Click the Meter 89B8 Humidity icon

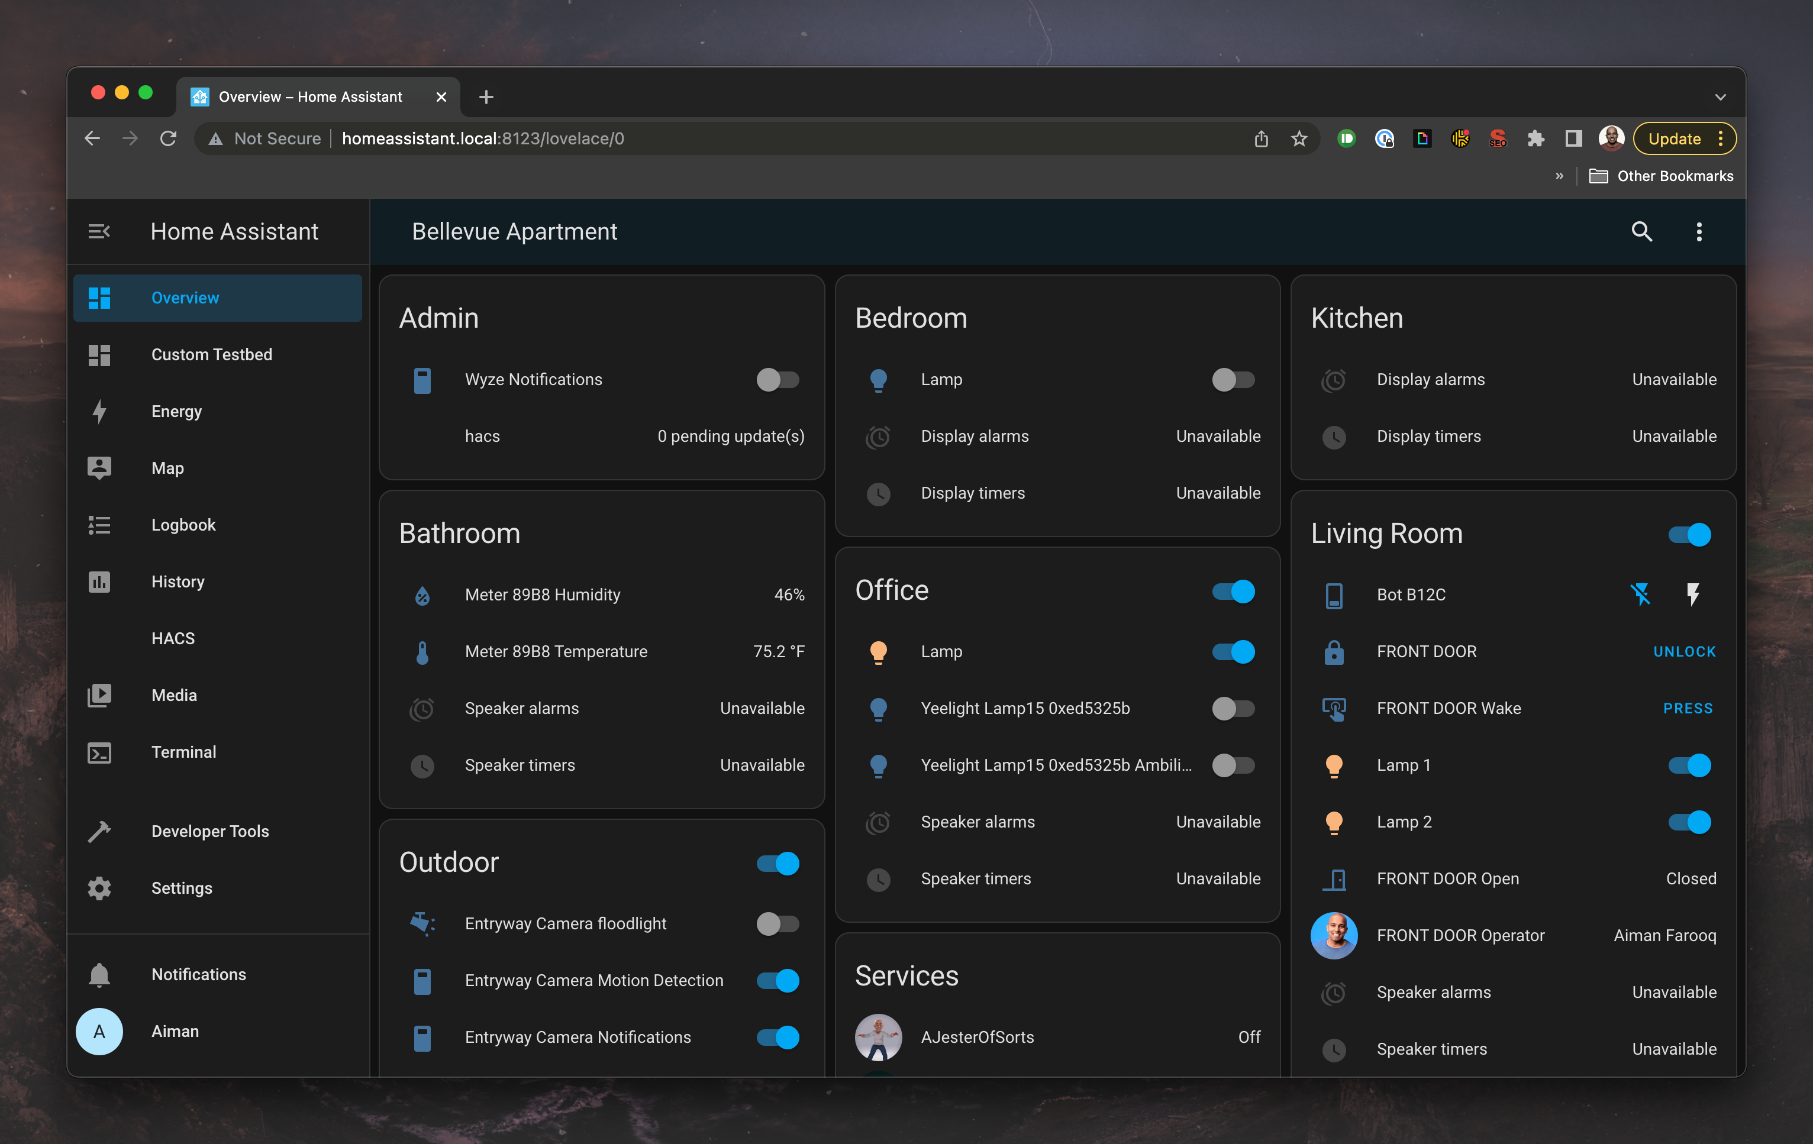[x=422, y=596]
